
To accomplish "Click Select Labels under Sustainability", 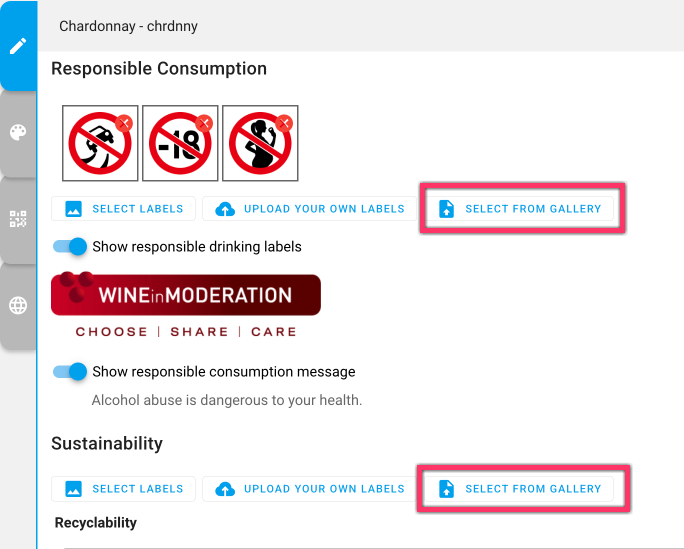I will 123,489.
